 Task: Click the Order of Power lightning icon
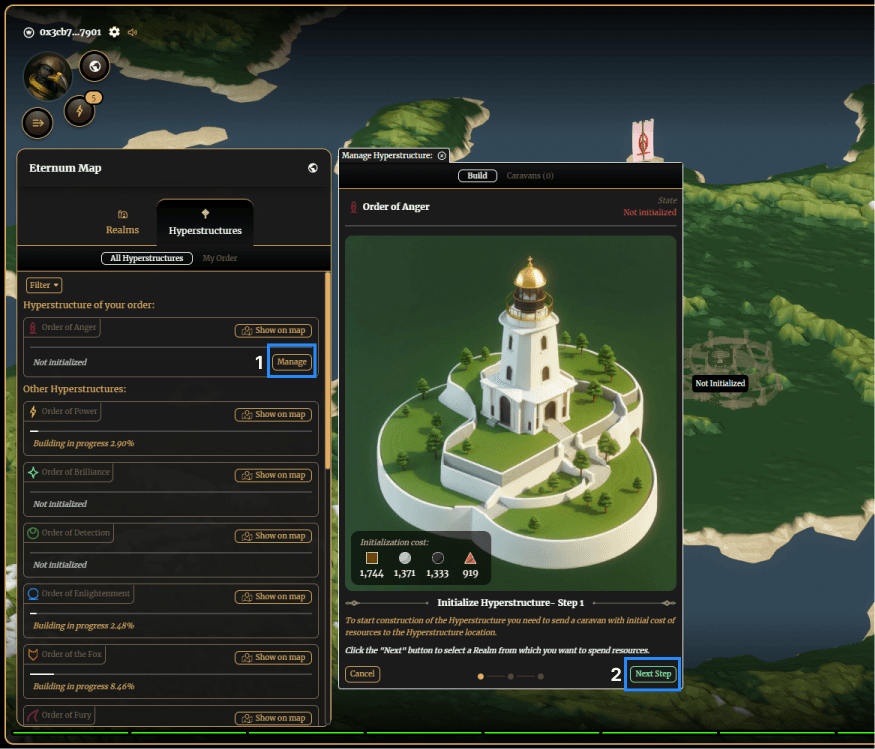click(33, 412)
